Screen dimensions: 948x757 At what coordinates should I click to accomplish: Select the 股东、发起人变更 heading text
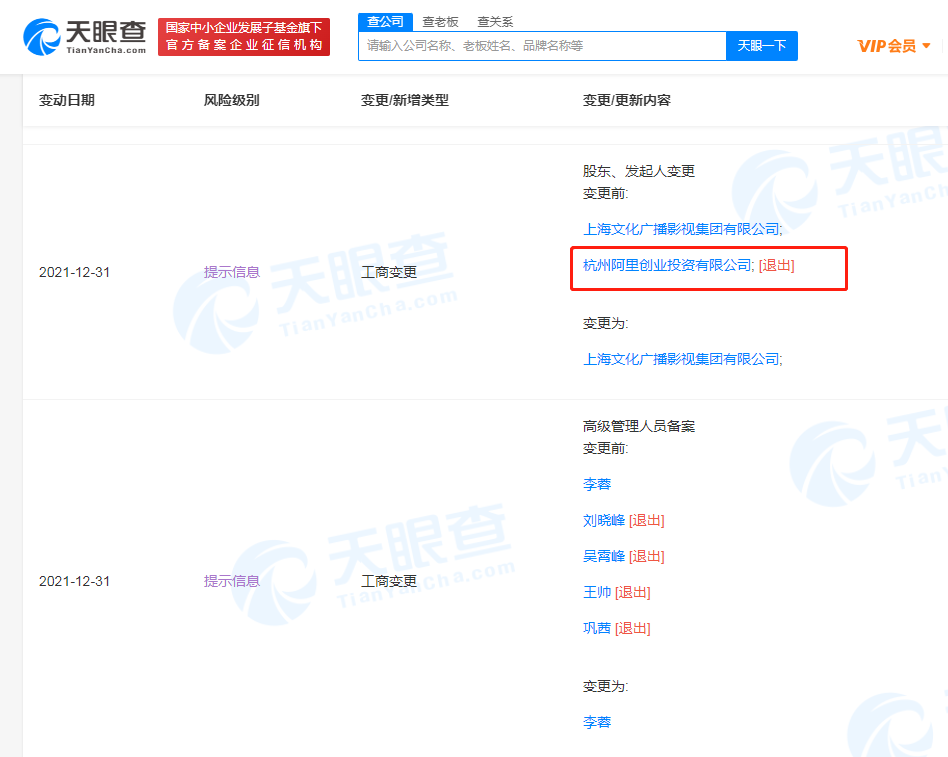pyautogui.click(x=638, y=171)
